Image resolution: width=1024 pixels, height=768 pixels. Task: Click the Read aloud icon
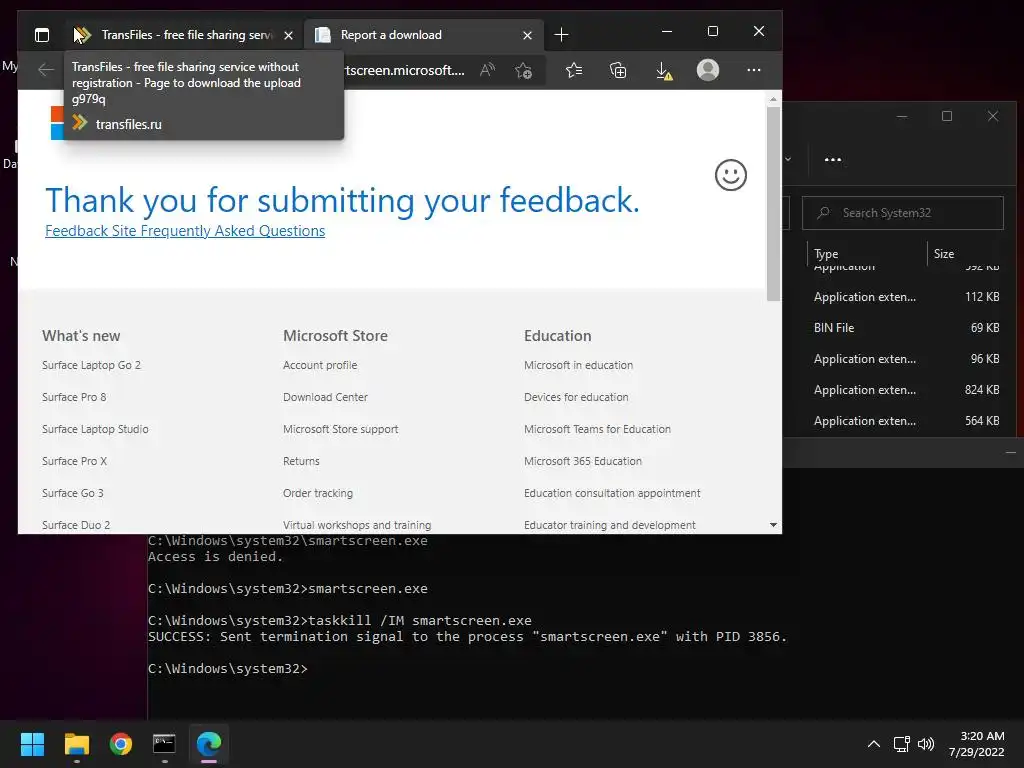coord(487,70)
